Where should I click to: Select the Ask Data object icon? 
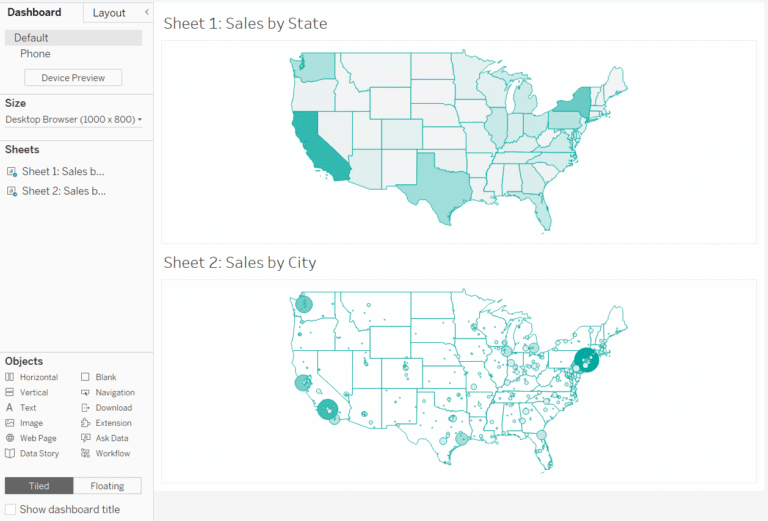click(86, 438)
